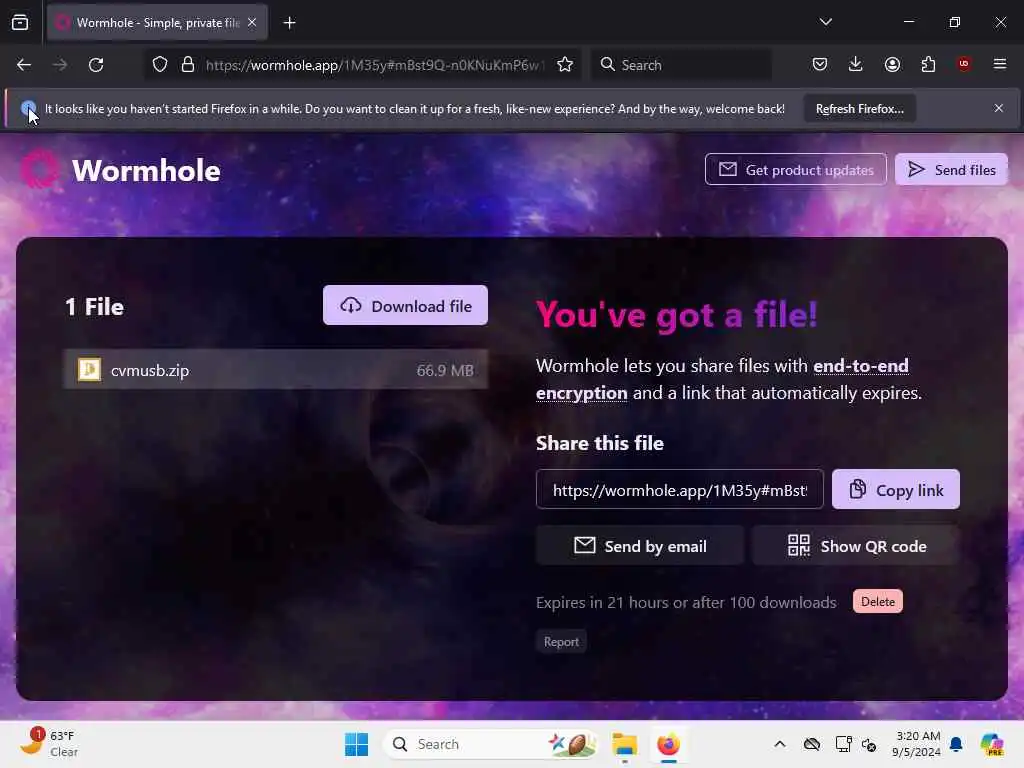Bookmark this page with star icon
This screenshot has height=768, width=1024.
click(x=565, y=65)
